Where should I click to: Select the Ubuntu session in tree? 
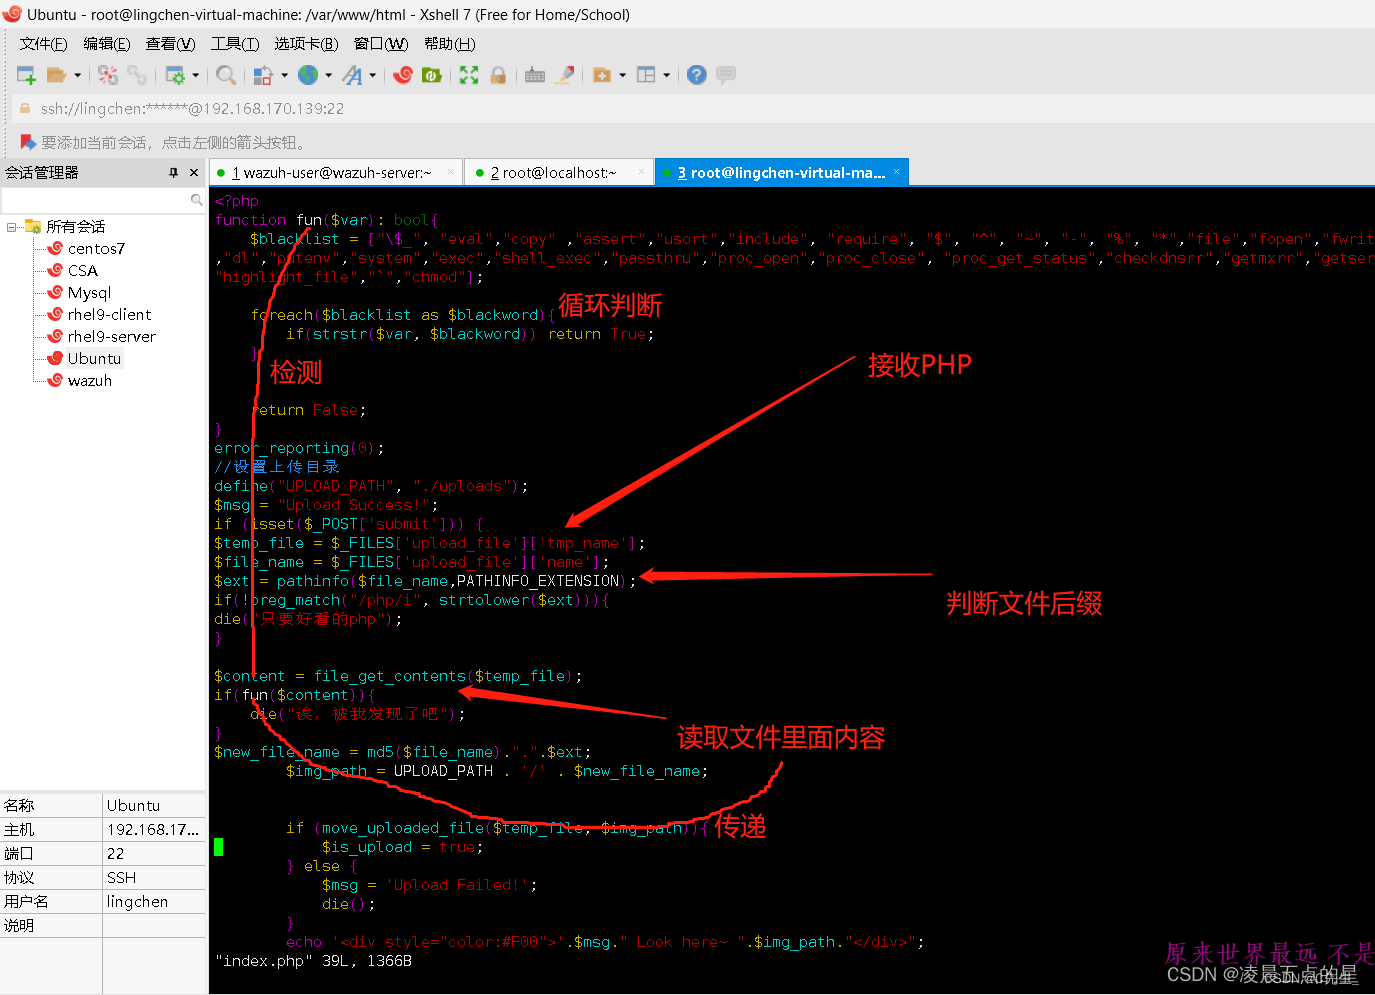94,359
